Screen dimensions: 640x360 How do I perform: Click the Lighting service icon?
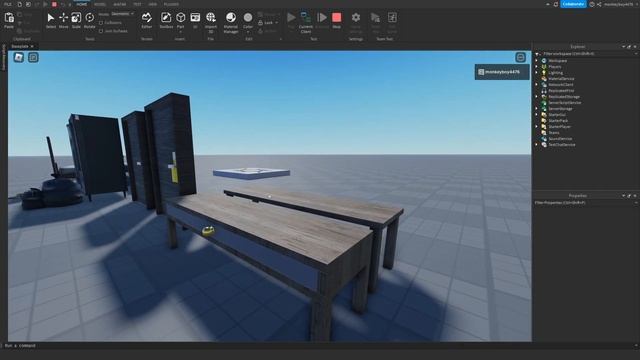(544, 72)
